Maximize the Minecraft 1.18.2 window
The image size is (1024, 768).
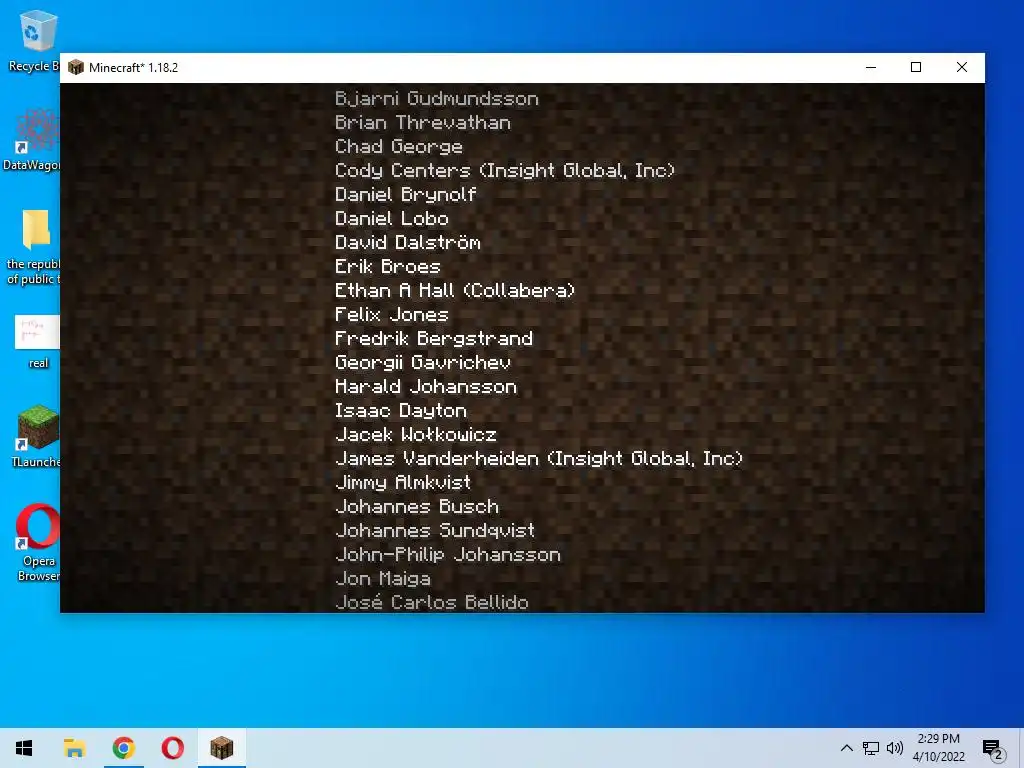tap(916, 67)
